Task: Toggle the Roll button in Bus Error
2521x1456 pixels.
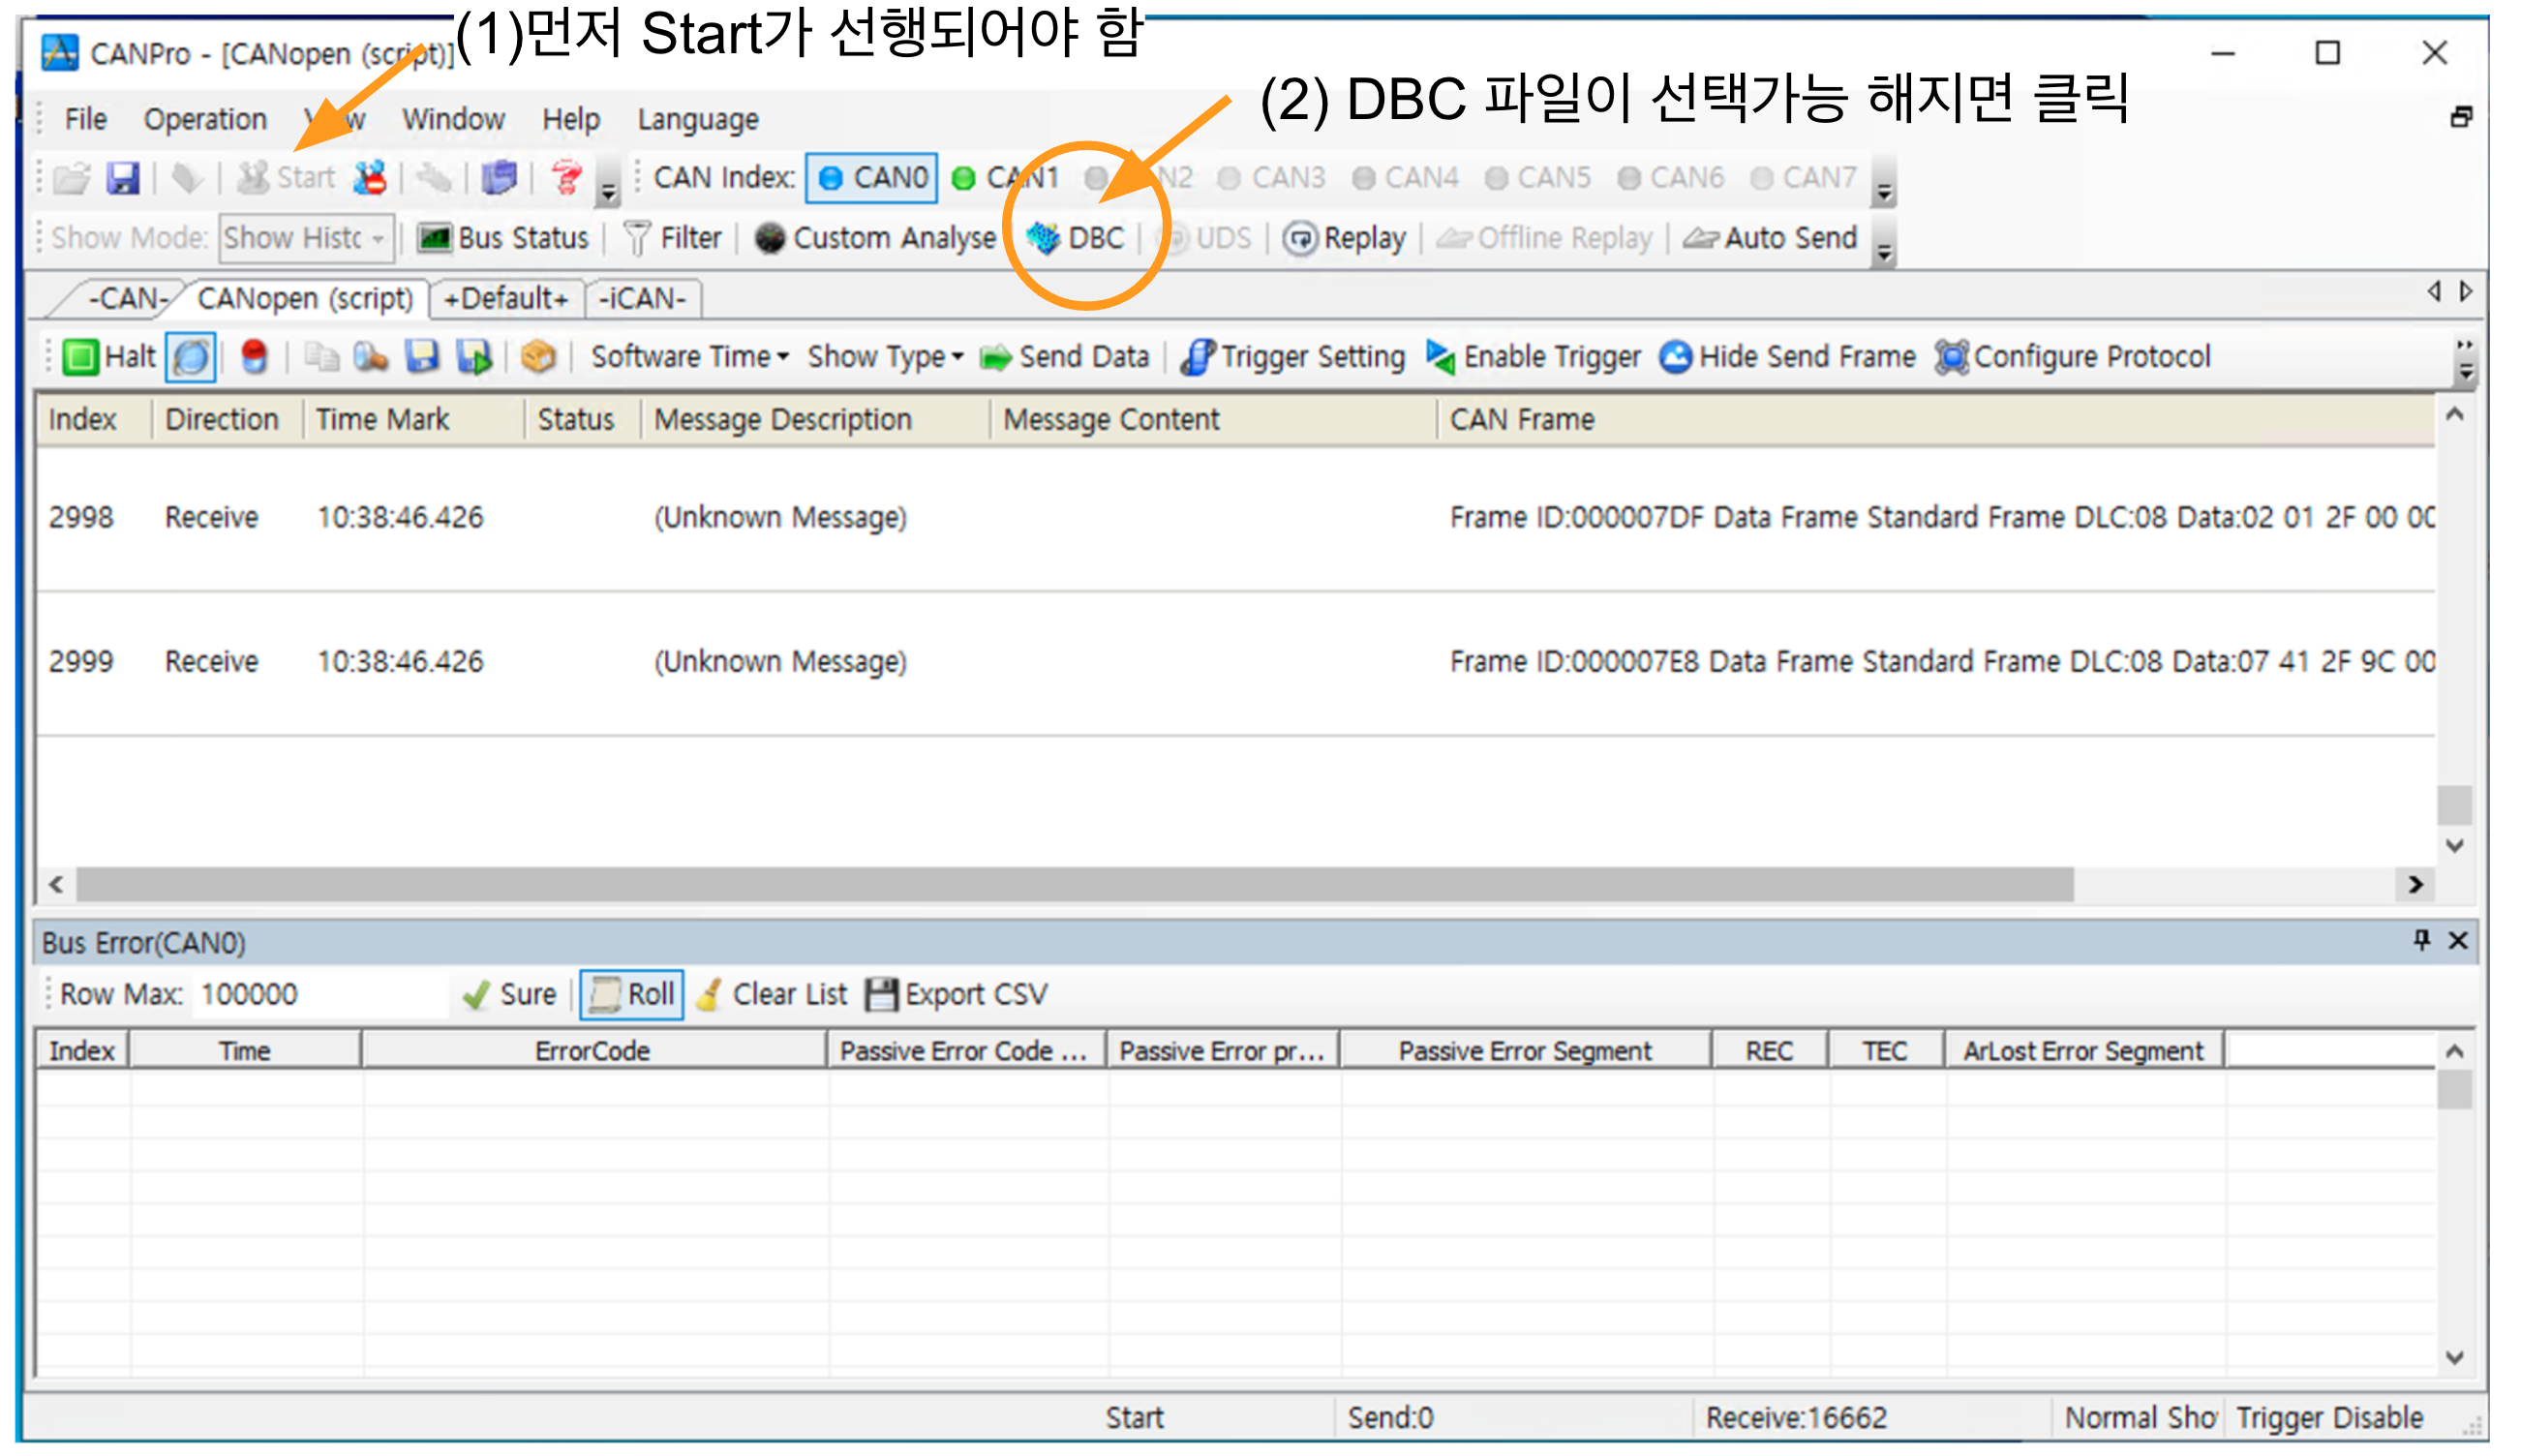Action: tap(632, 995)
